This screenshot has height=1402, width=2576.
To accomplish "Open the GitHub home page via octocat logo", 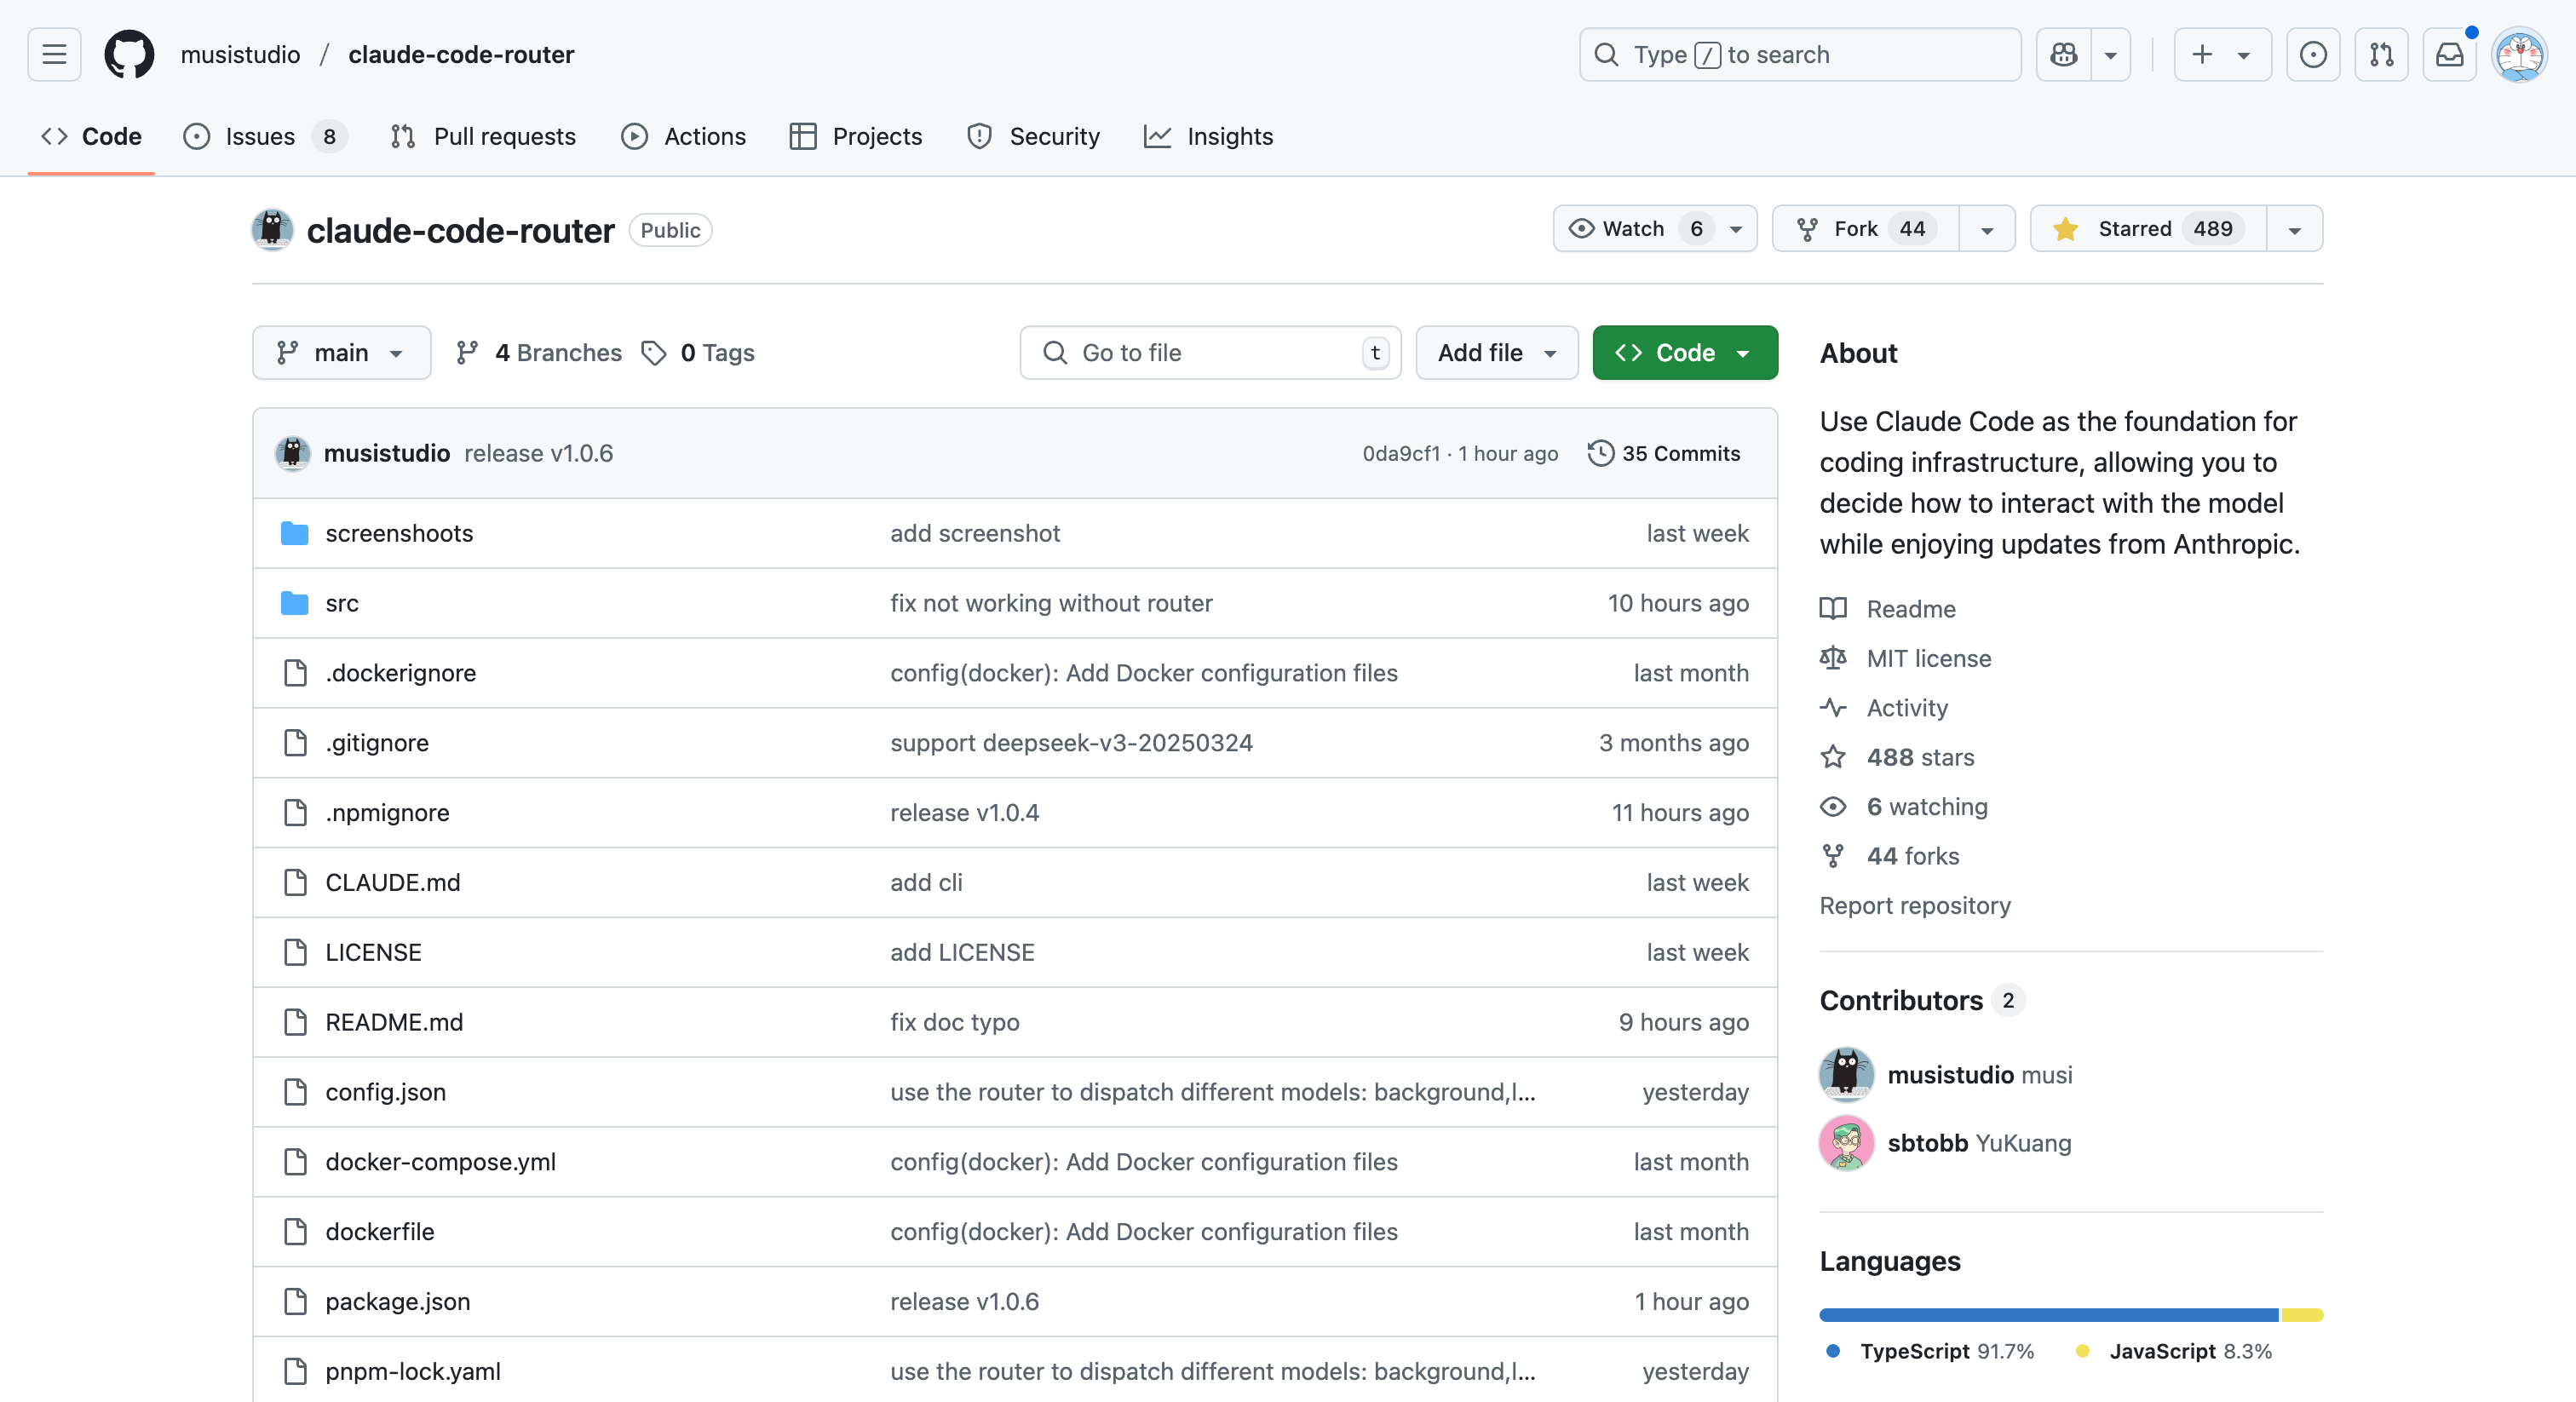I will tap(129, 54).
